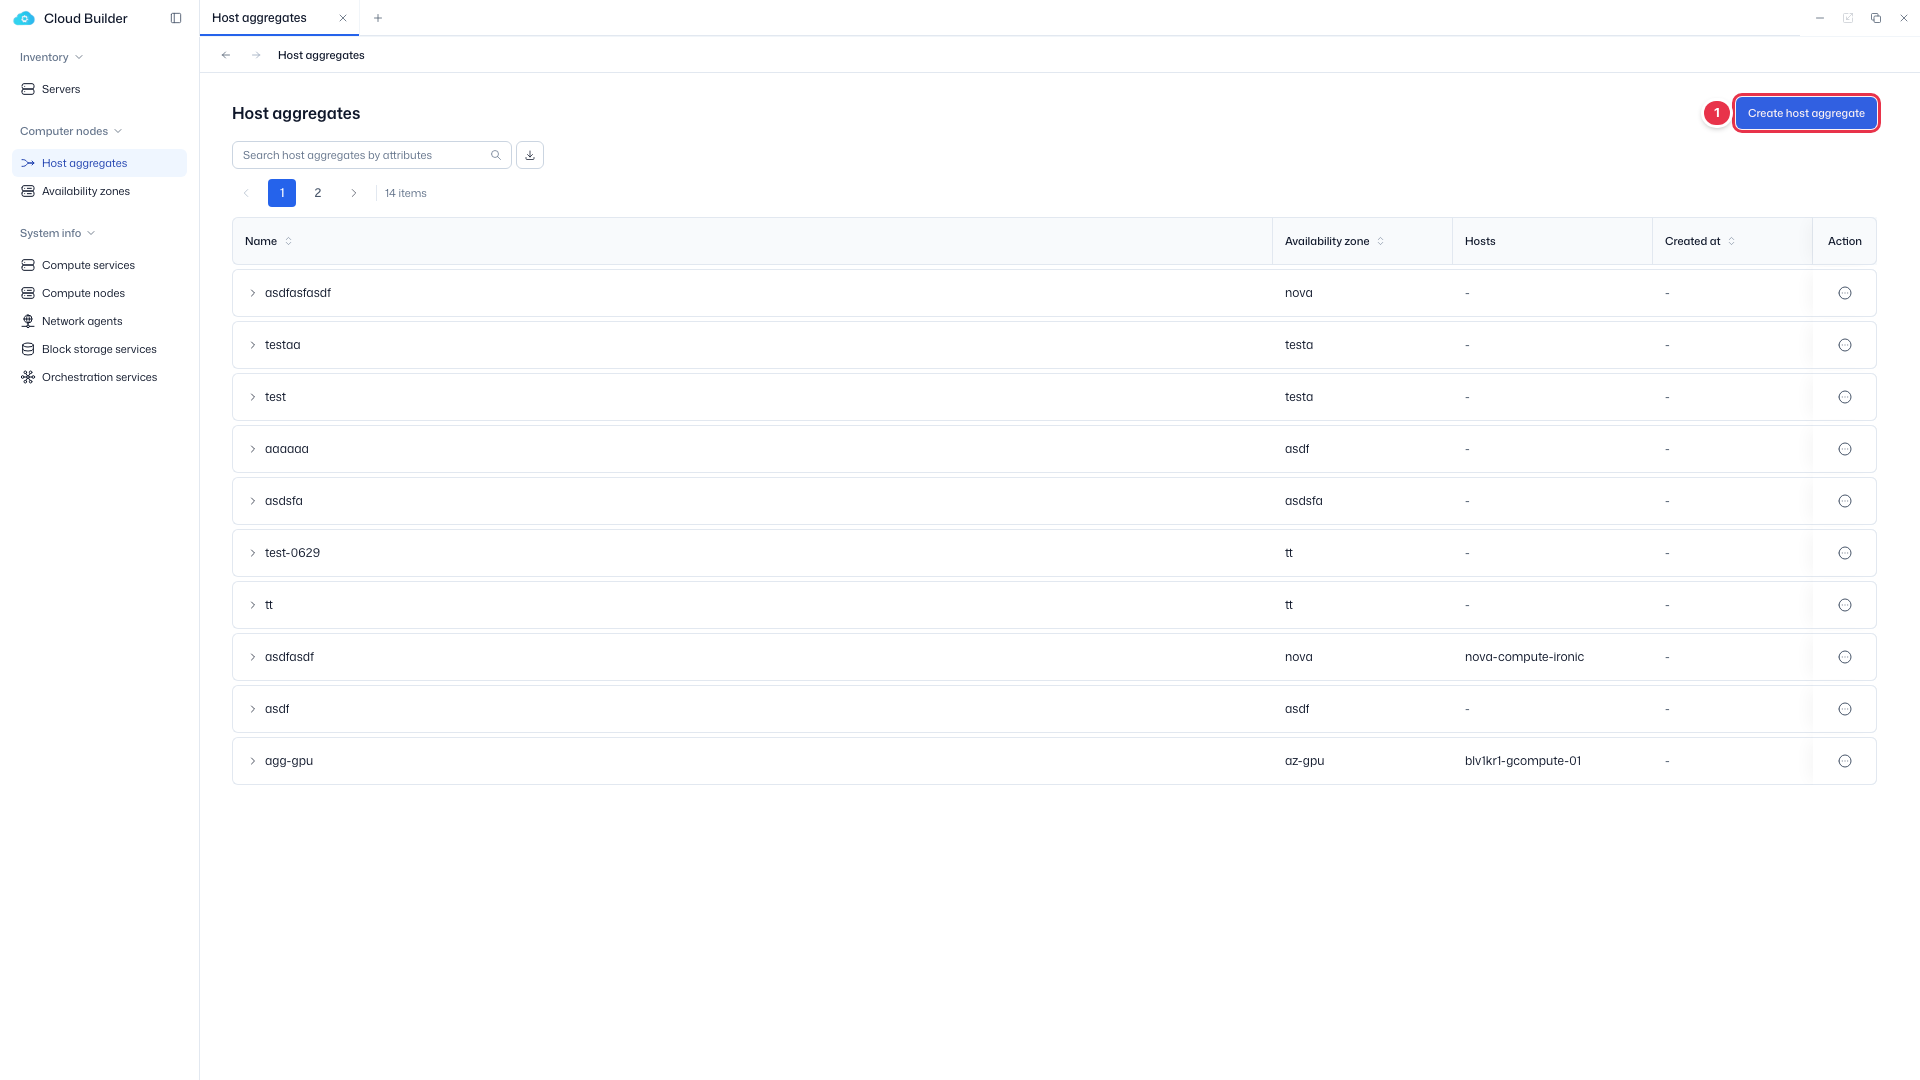Close the Host aggregates tab
The width and height of the screenshot is (1920, 1080).
[343, 18]
